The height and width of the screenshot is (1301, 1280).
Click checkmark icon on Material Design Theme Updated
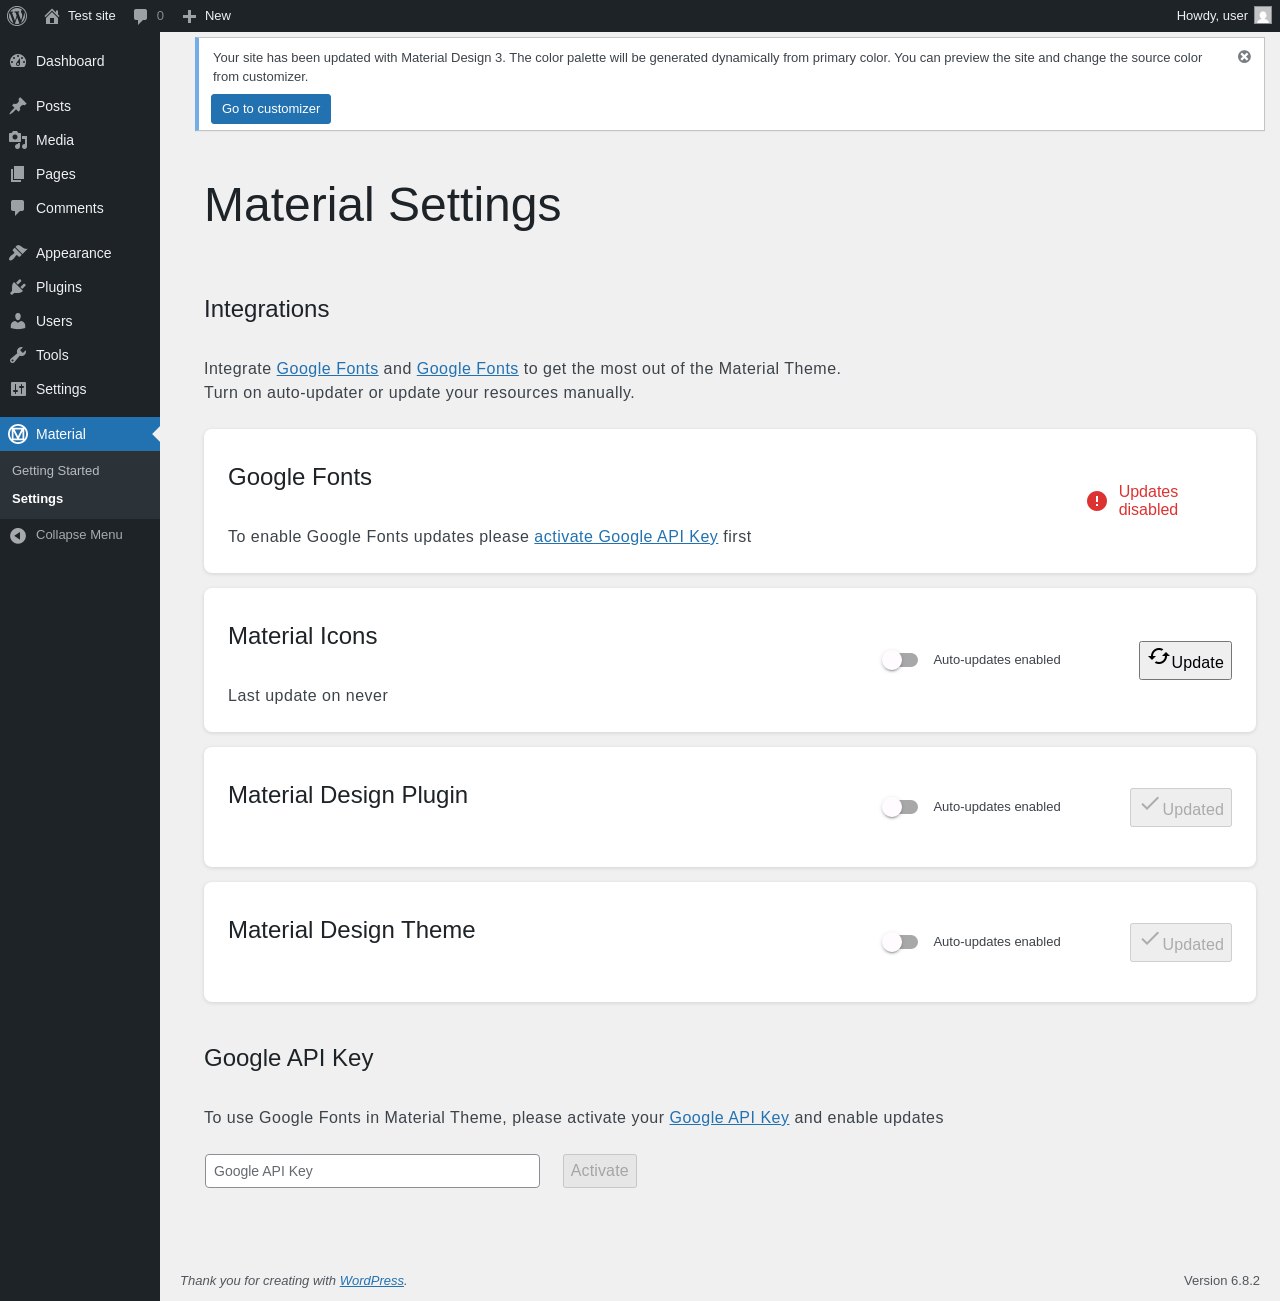tap(1150, 939)
